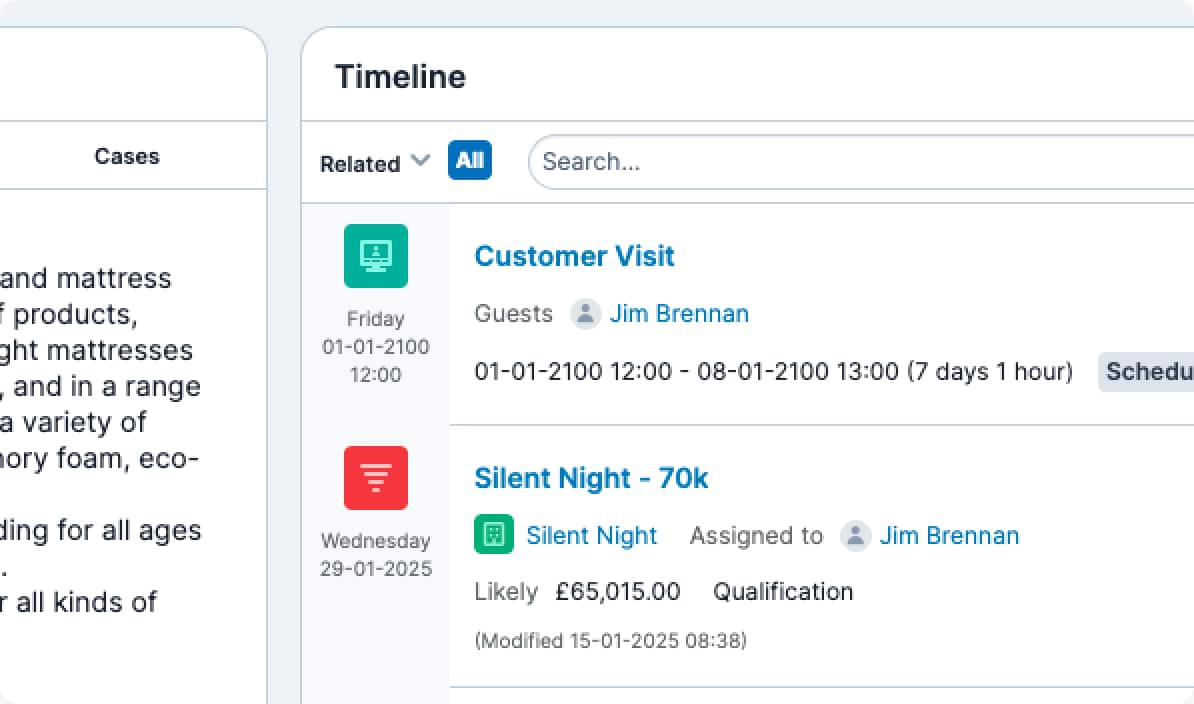Screen dimensions: 1194x704
Task: Open the Silent Night - 70k opportunity
Action: (591, 478)
